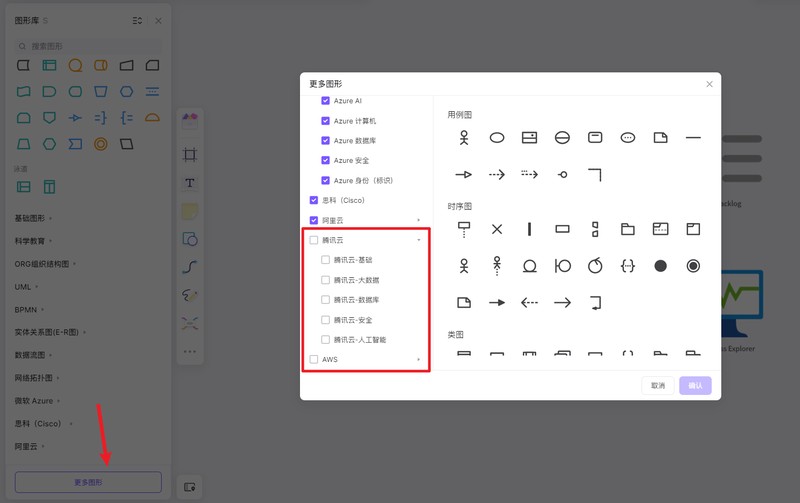Uncheck the Azure 身份（标识）checkbox
This screenshot has width=800, height=503.
point(326,180)
